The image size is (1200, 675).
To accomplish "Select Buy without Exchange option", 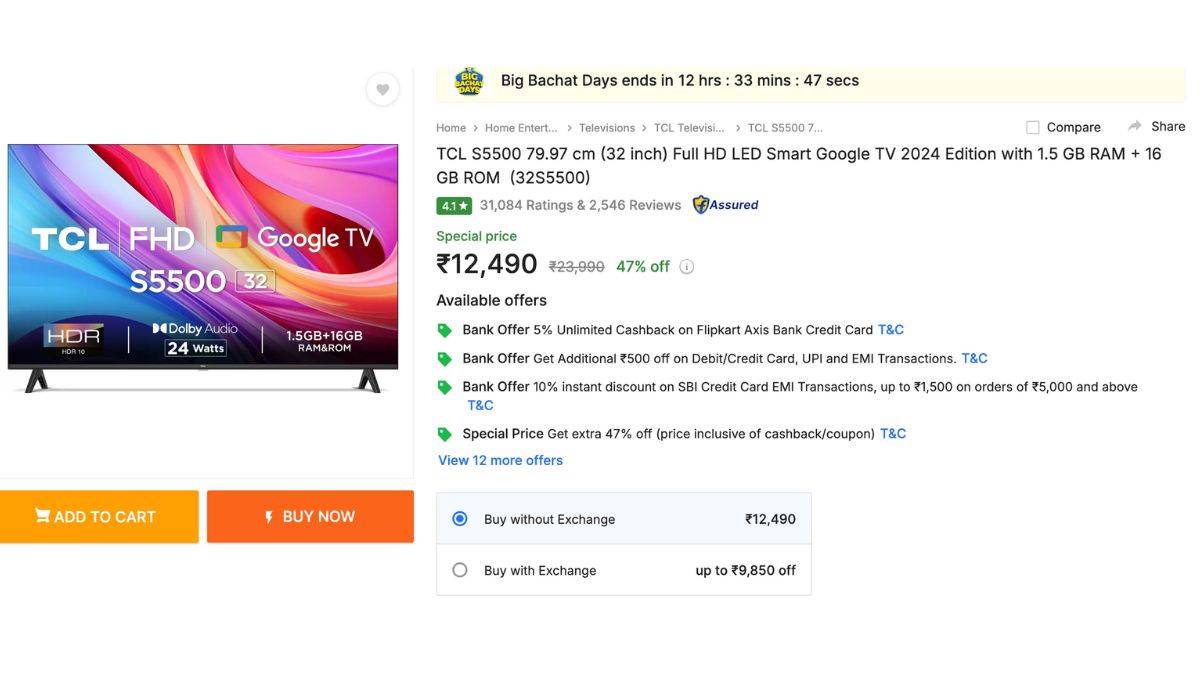I will click(x=460, y=519).
